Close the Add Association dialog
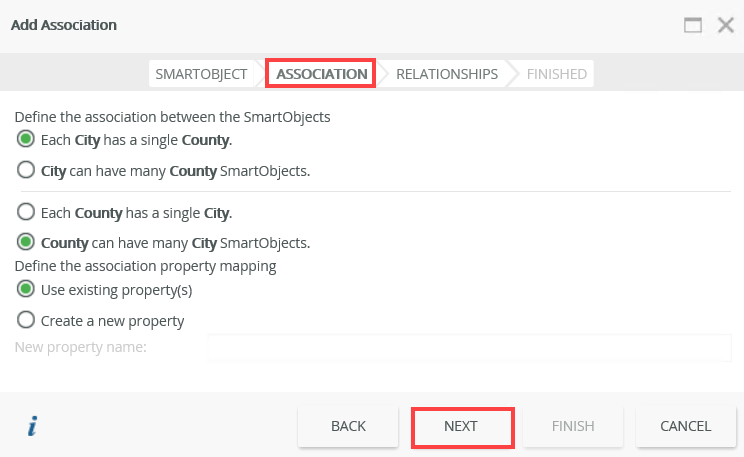Image resolution: width=744 pixels, height=457 pixels. tap(726, 25)
